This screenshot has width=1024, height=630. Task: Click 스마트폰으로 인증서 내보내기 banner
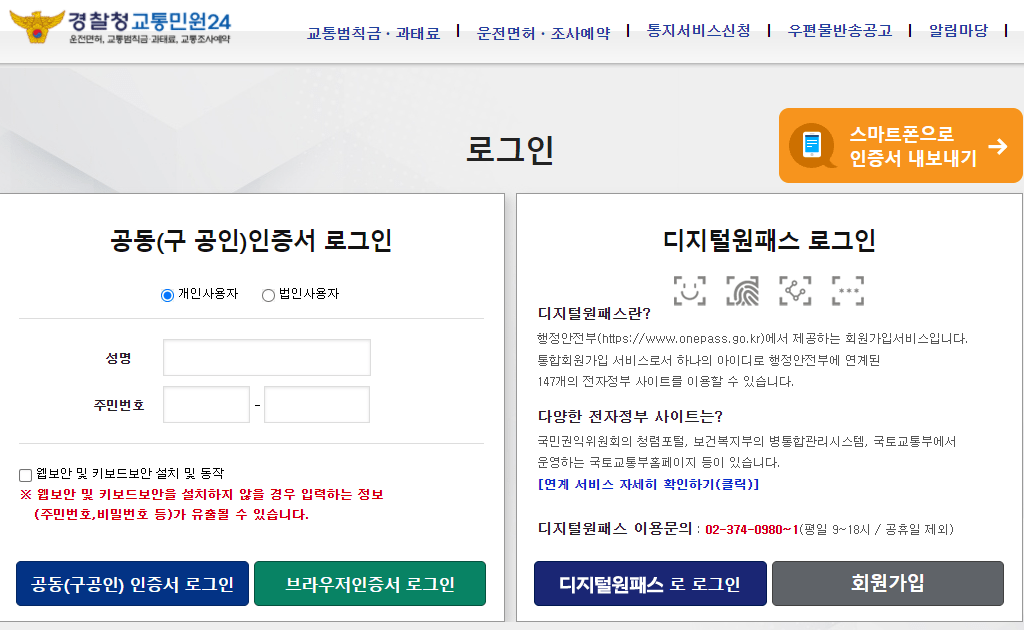click(901, 146)
